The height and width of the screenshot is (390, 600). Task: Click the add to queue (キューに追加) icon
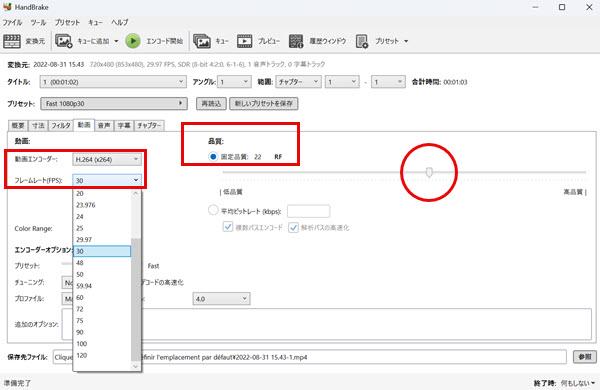click(64, 41)
